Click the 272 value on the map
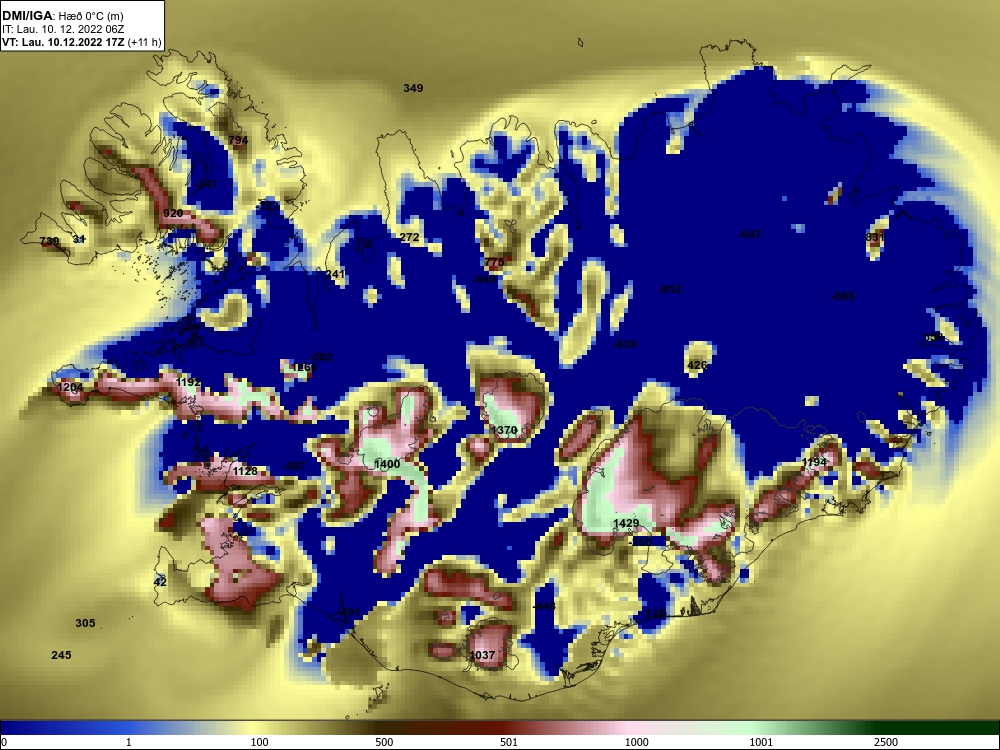Screen dimensions: 1000x750 coord(409,237)
